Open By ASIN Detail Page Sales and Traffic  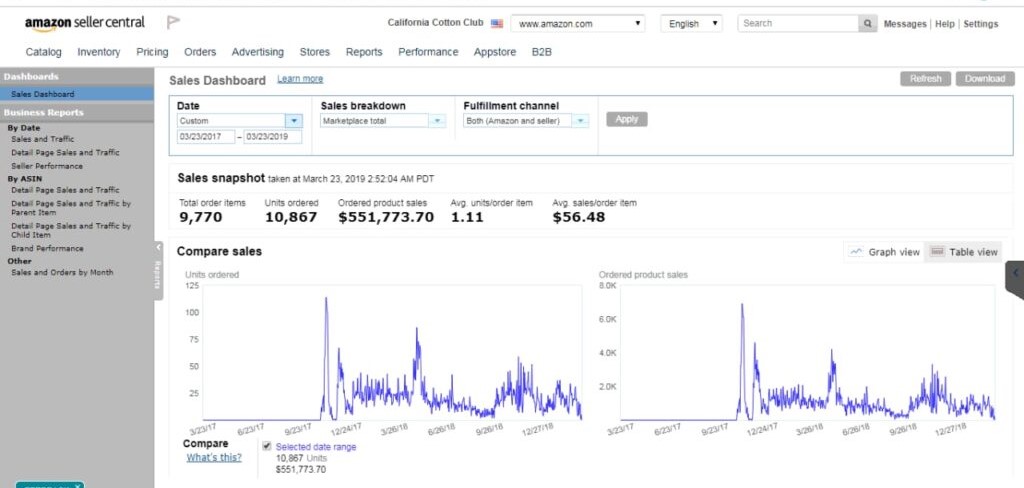tap(65, 190)
